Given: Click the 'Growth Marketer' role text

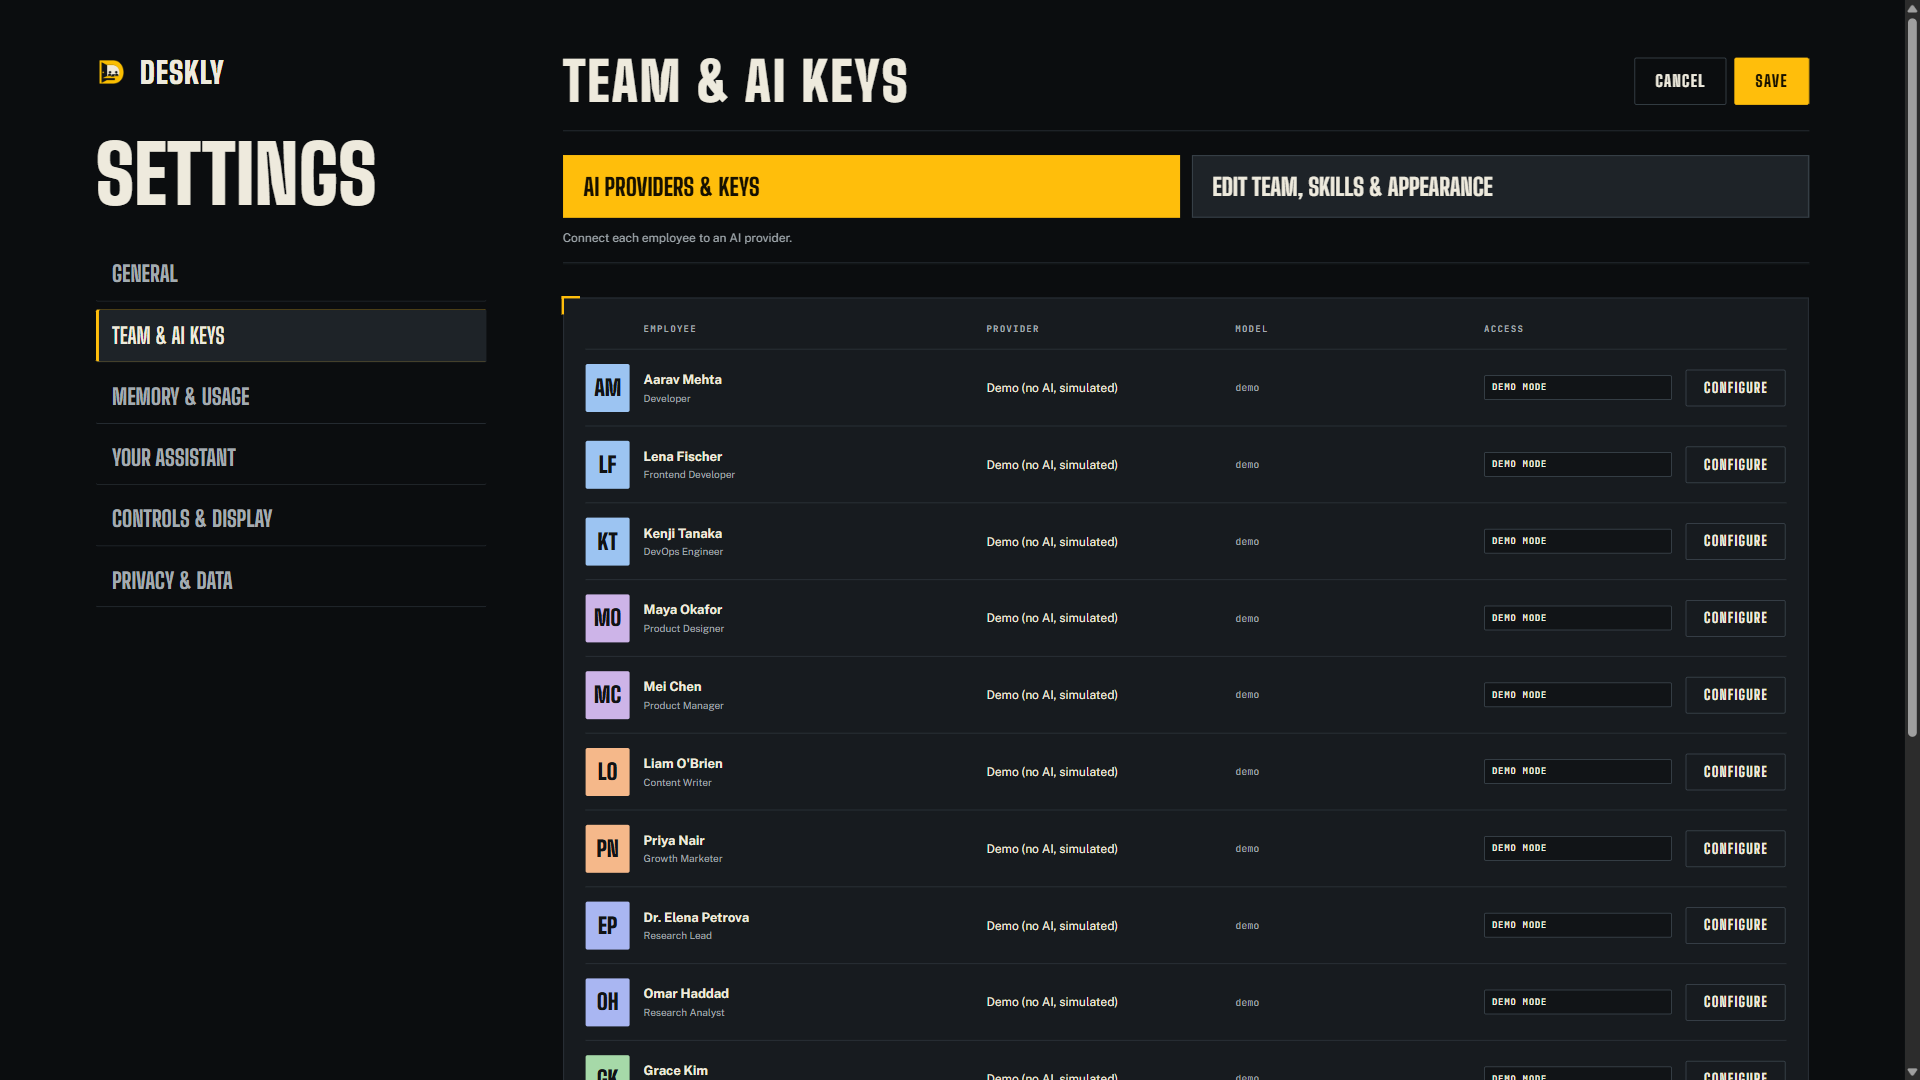Looking at the screenshot, I should pos(683,859).
